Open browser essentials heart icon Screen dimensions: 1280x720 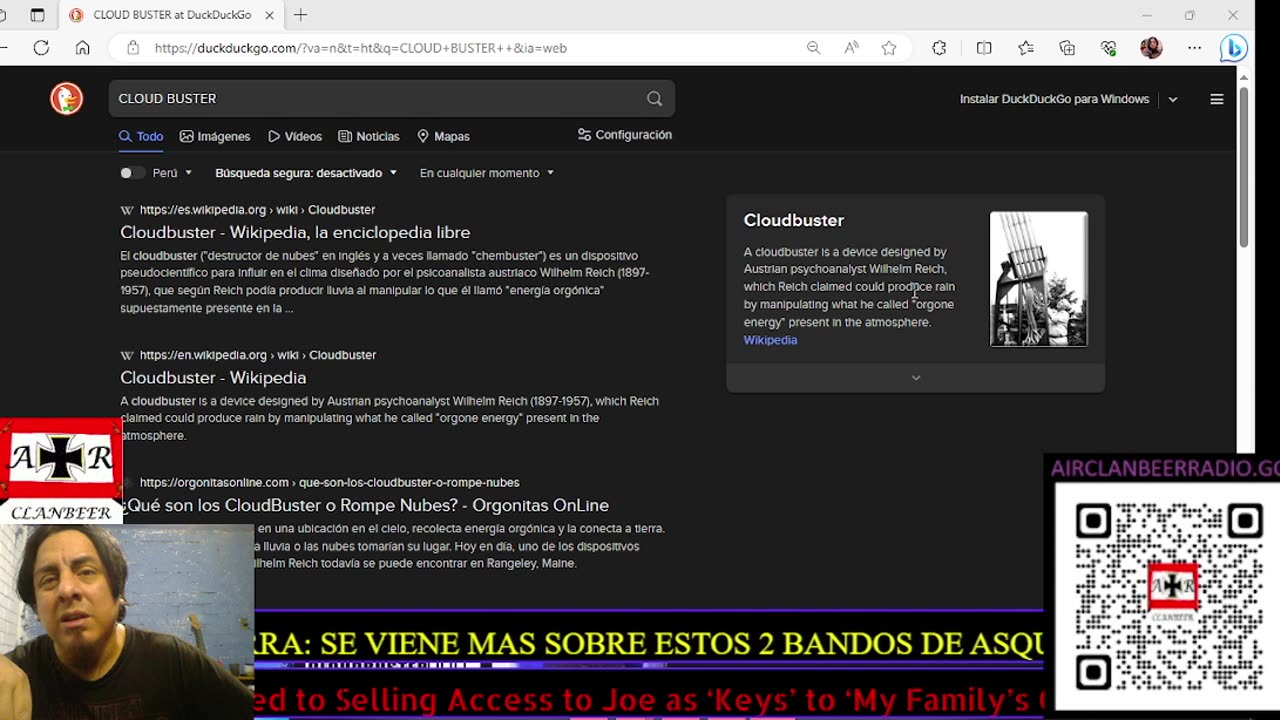coord(1108,48)
